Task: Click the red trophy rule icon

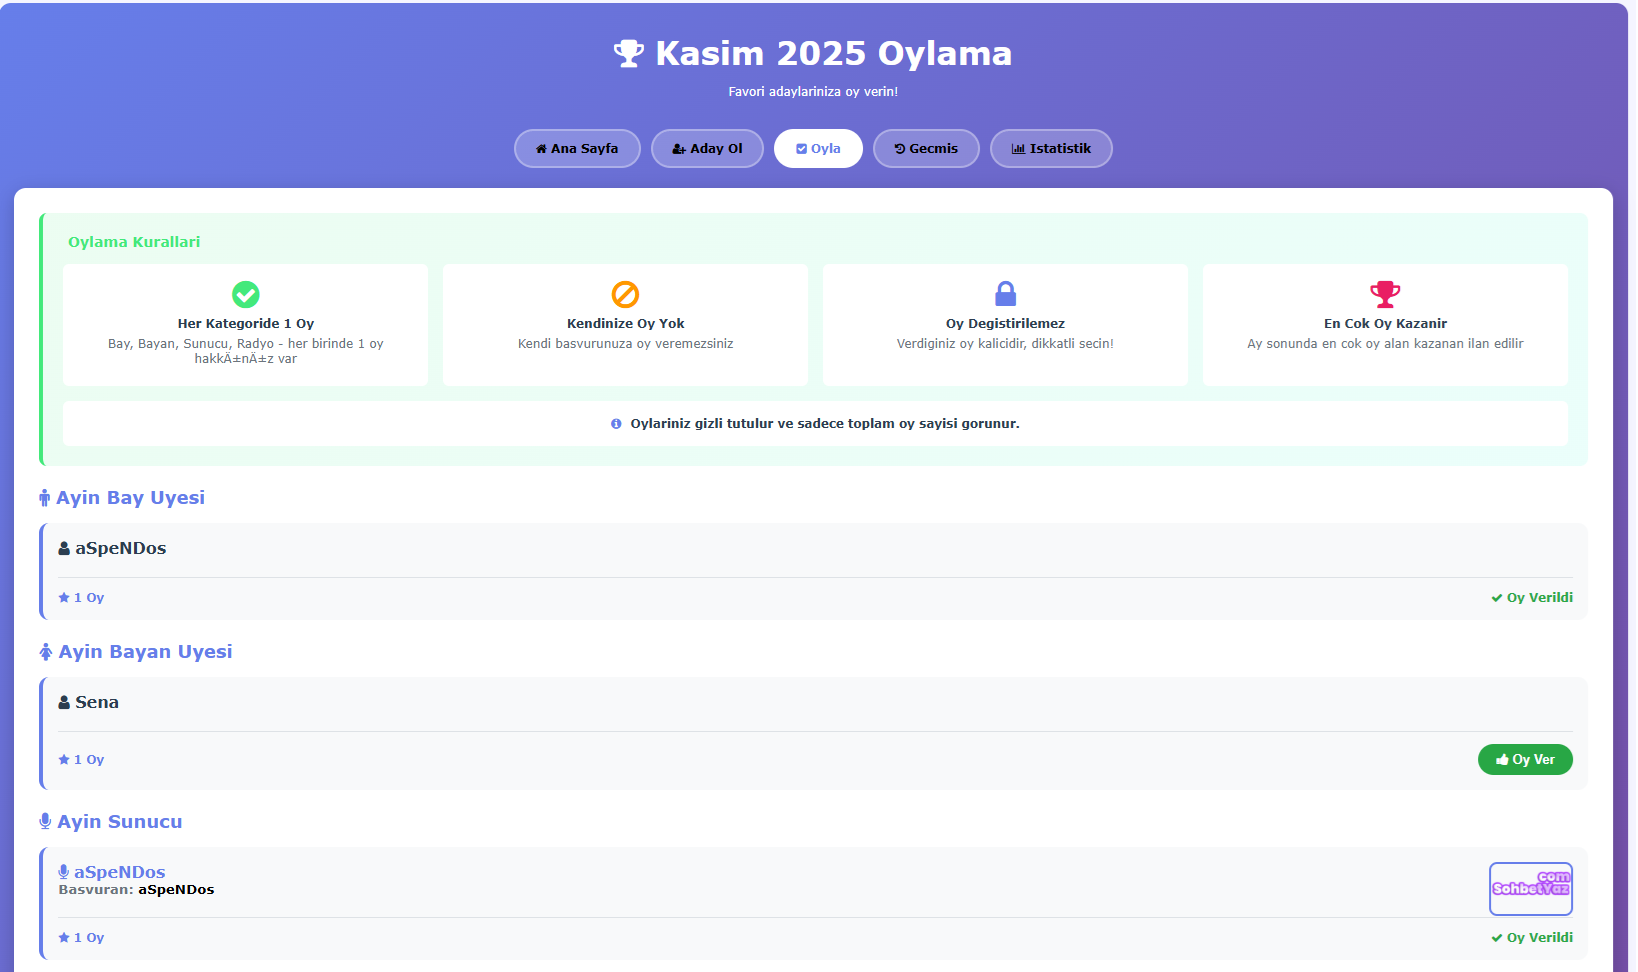Action: tap(1385, 294)
